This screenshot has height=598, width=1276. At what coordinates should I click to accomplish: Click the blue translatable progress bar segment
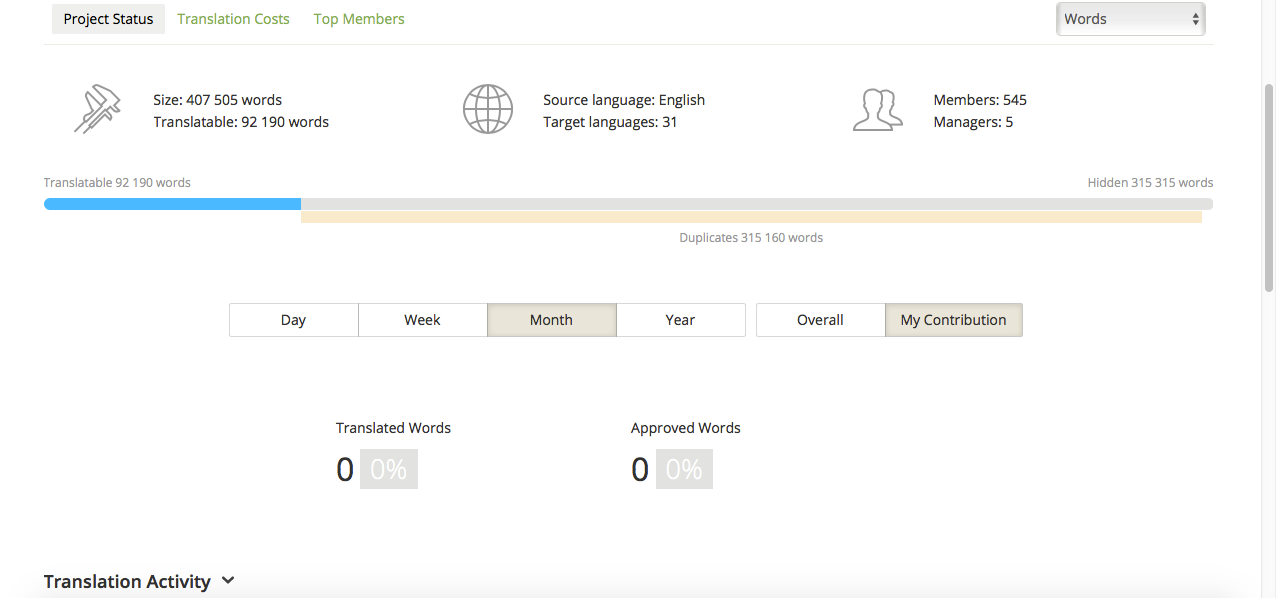[172, 204]
